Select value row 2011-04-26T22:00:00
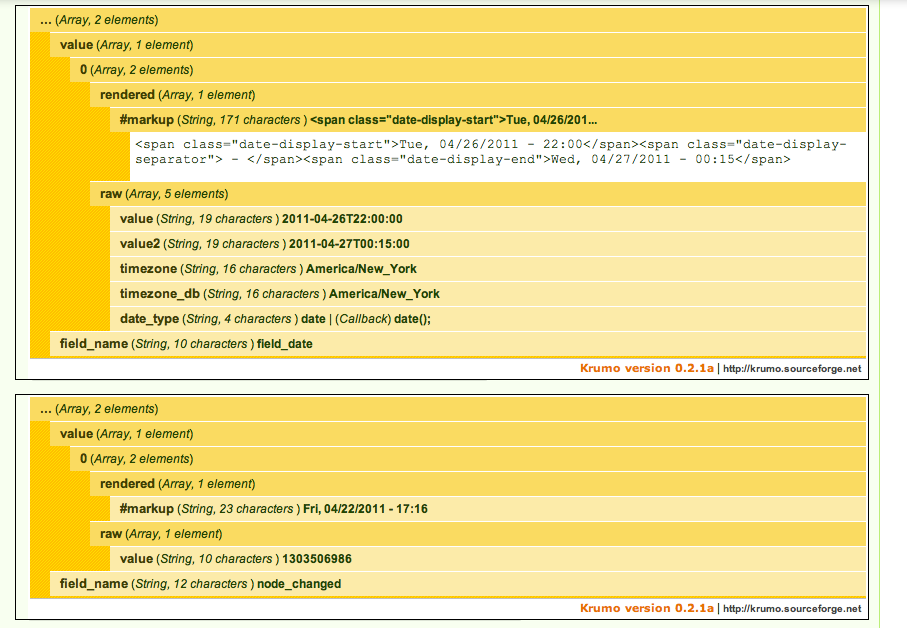Image resolution: width=907 pixels, height=628 pixels. click(x=488, y=219)
